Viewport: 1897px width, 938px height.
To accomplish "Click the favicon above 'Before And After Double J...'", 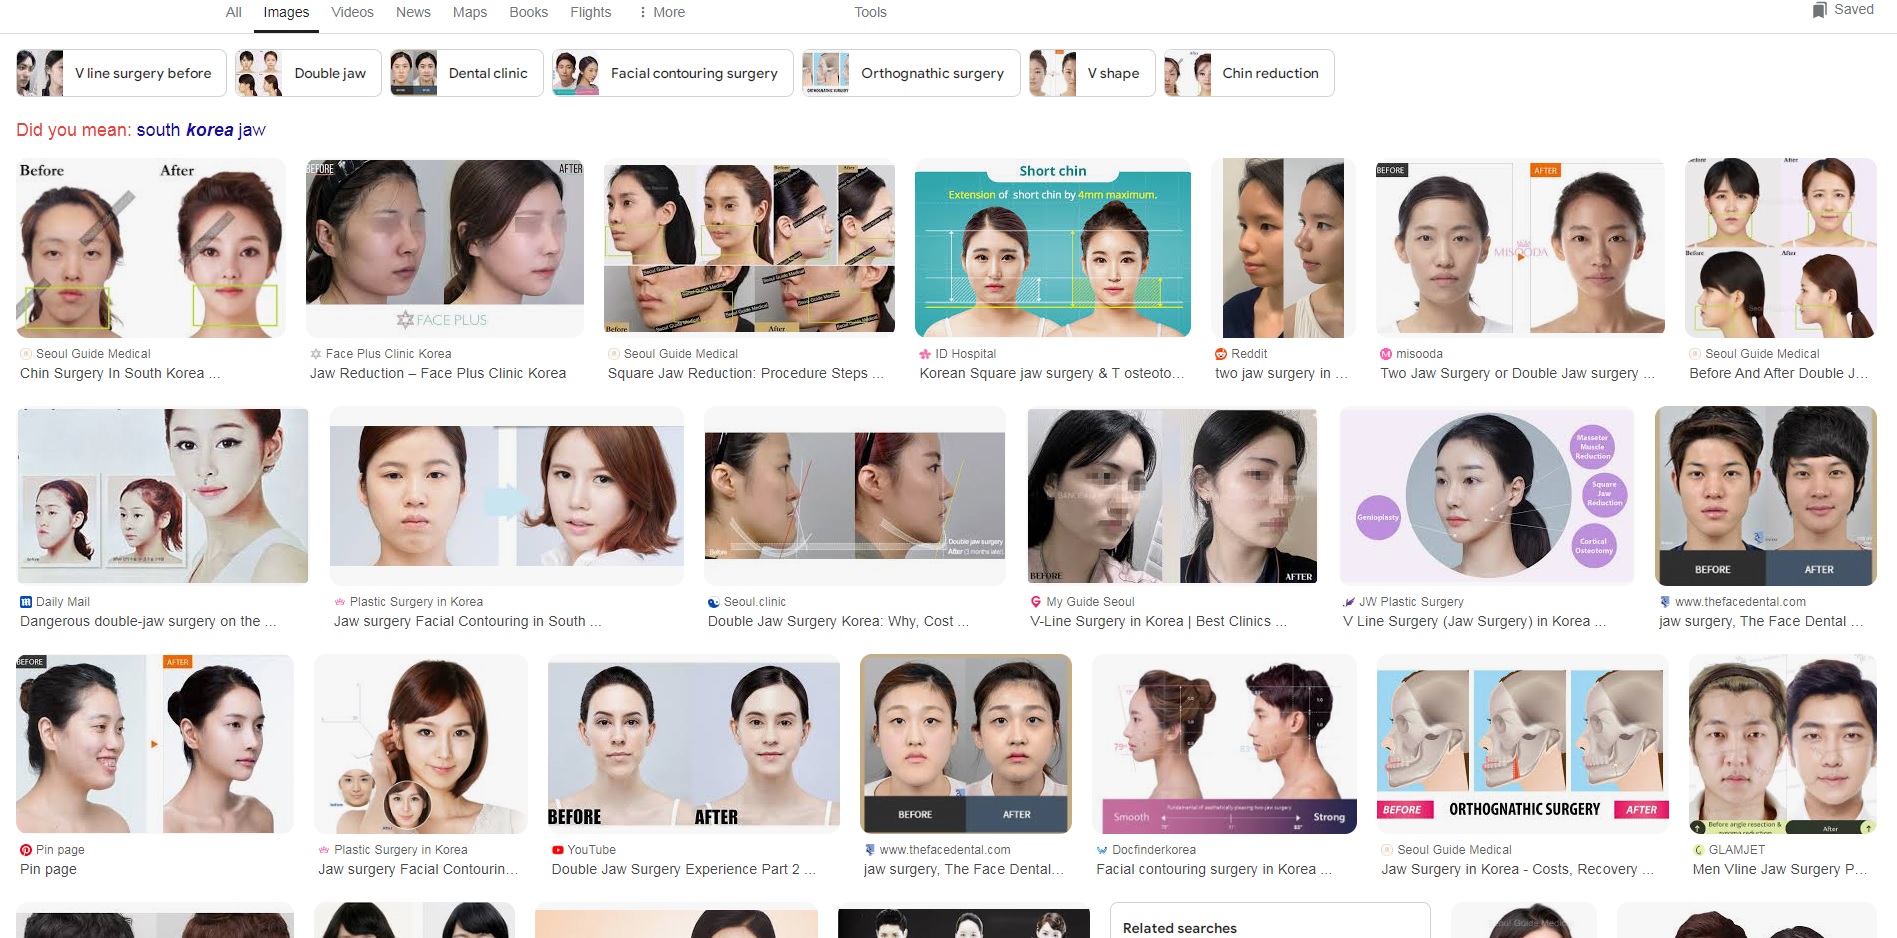I will point(1695,354).
